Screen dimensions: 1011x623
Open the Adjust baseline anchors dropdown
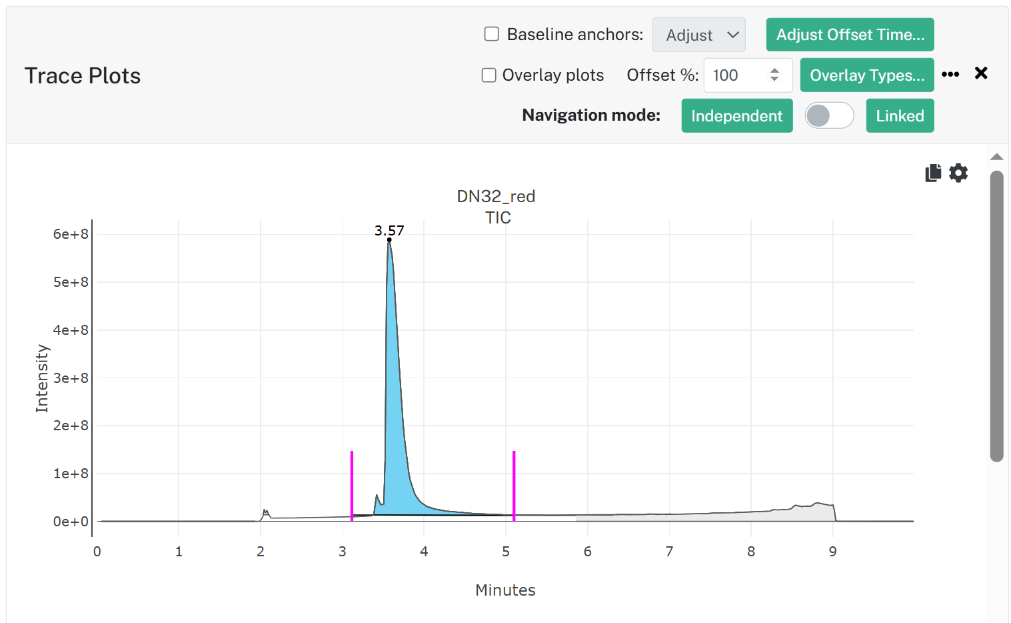(699, 35)
